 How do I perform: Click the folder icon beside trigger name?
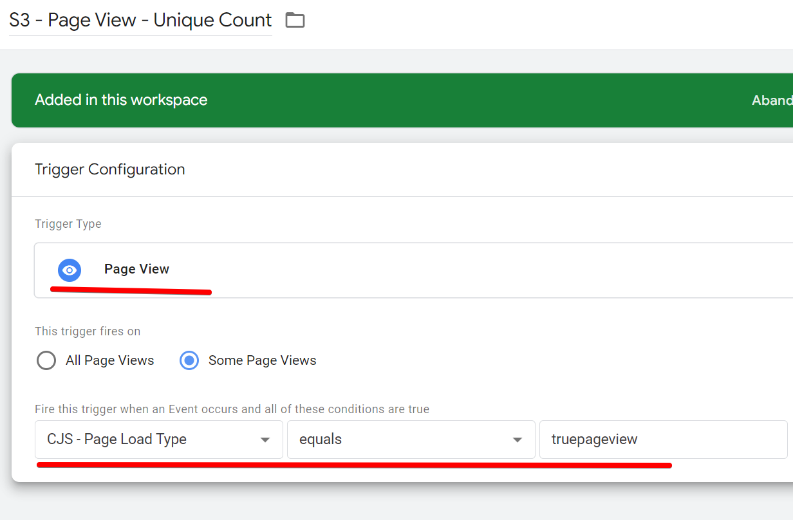click(295, 20)
